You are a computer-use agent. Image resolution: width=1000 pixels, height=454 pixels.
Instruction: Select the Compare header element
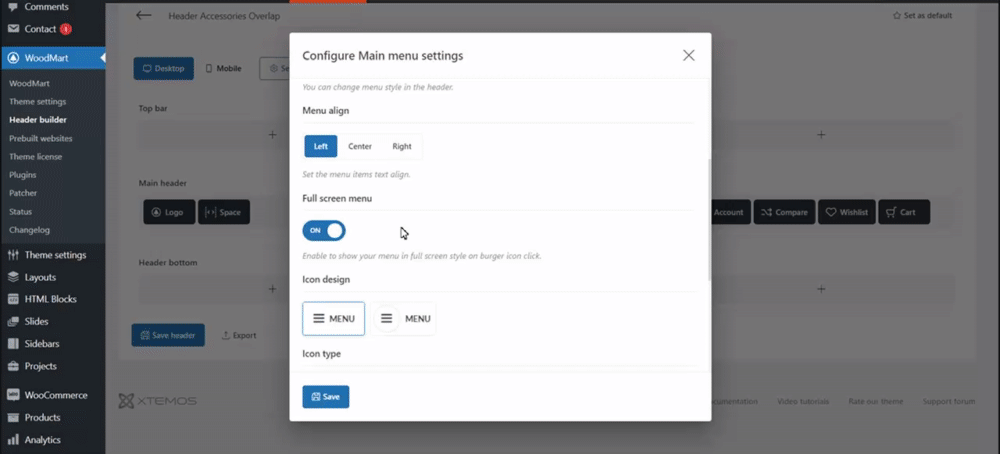tap(784, 212)
